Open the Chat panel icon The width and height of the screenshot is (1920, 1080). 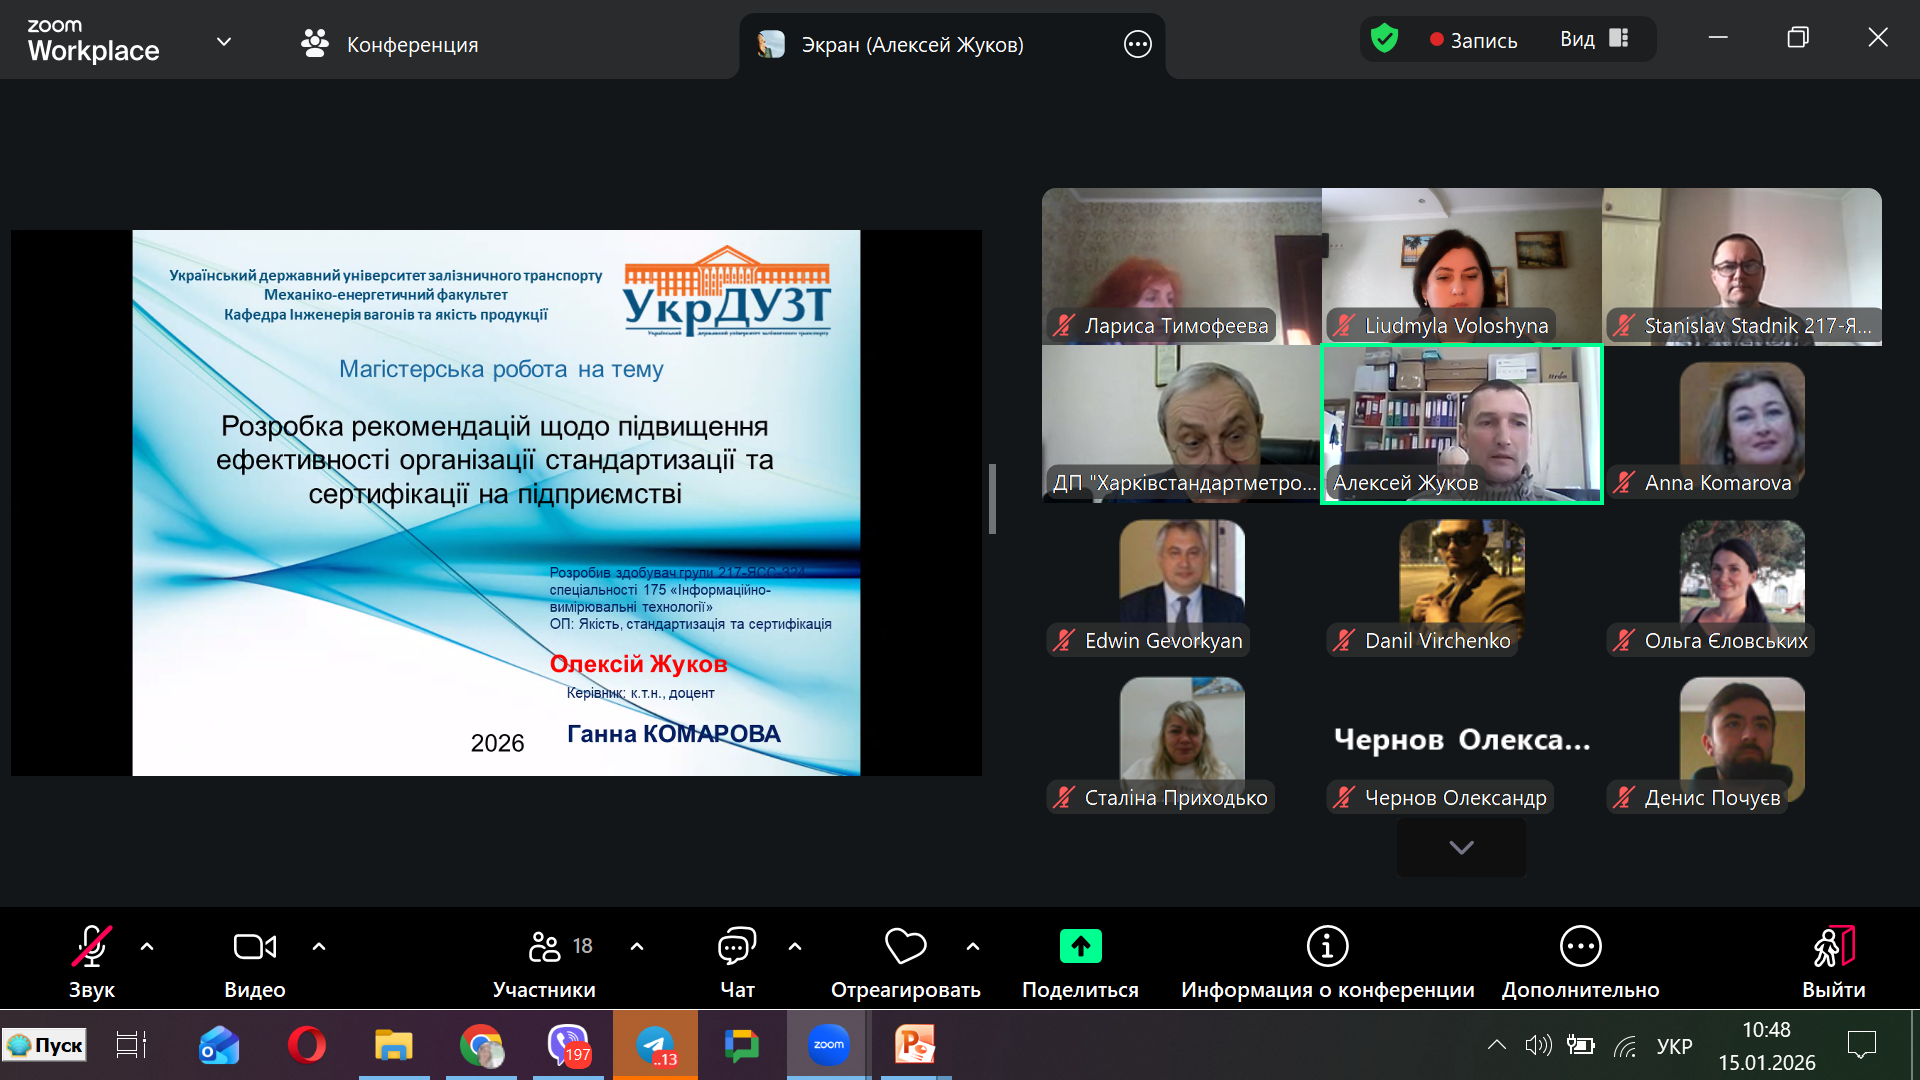pyautogui.click(x=737, y=947)
